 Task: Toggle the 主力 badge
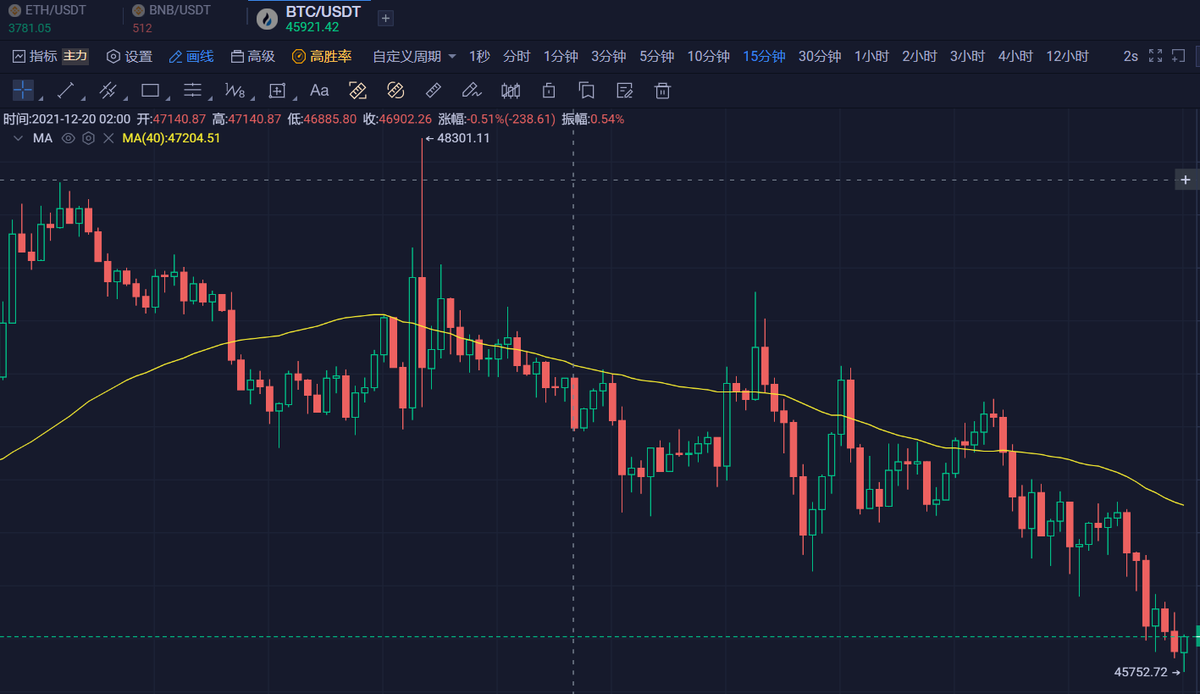tap(75, 56)
